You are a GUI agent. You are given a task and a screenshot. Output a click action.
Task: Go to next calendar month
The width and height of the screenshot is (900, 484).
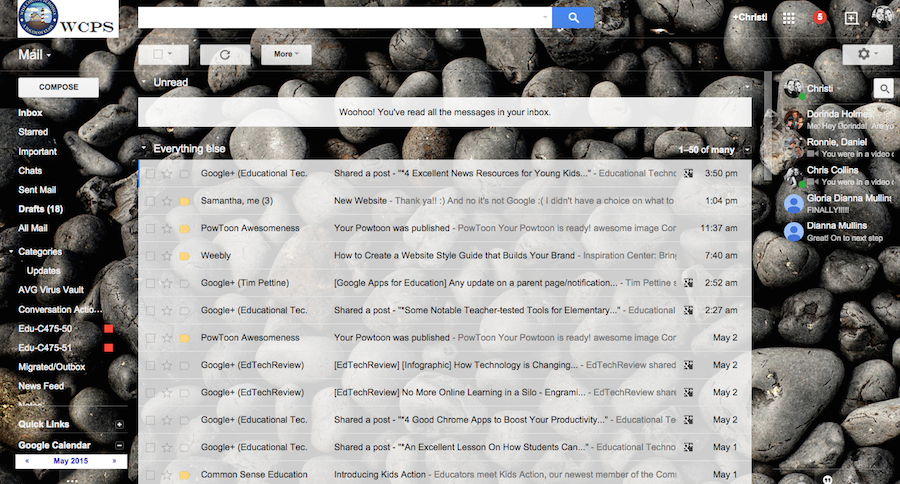coord(114,461)
